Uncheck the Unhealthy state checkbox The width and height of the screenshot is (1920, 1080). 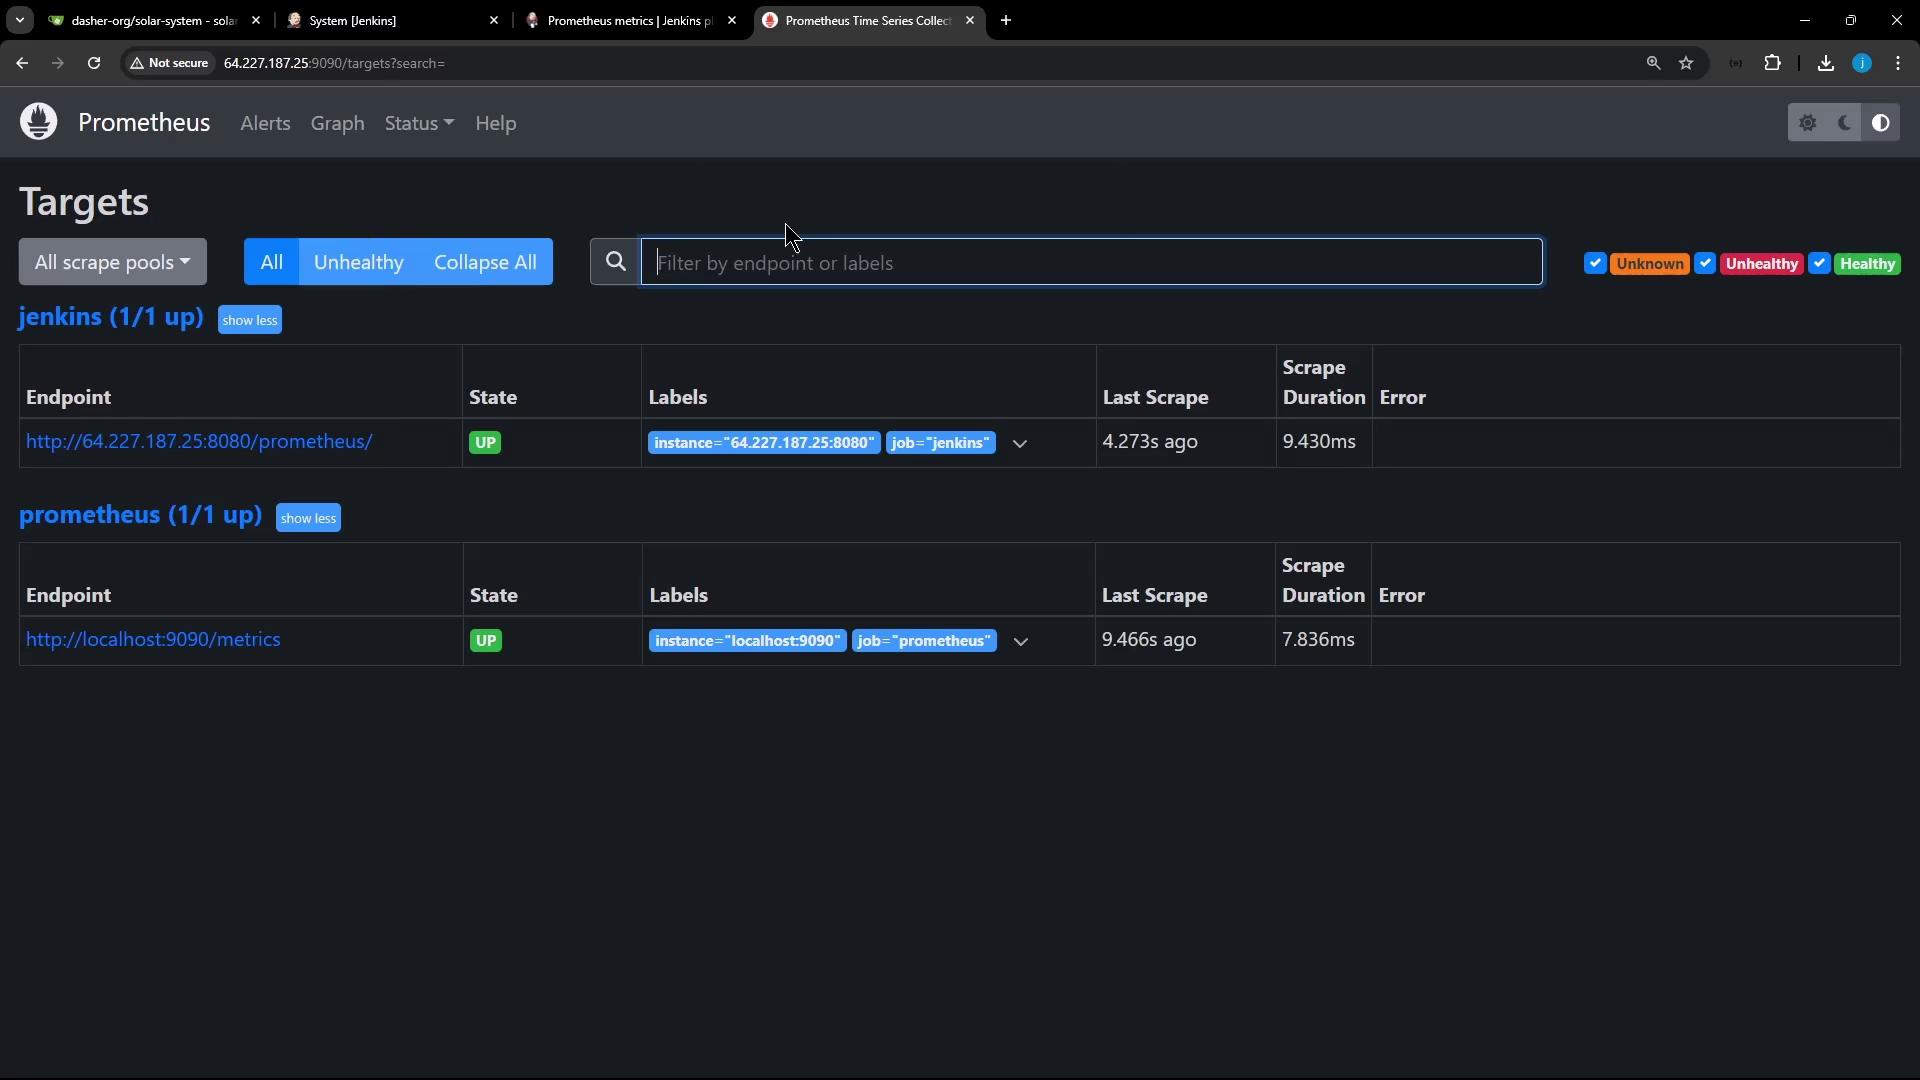pyautogui.click(x=1705, y=264)
